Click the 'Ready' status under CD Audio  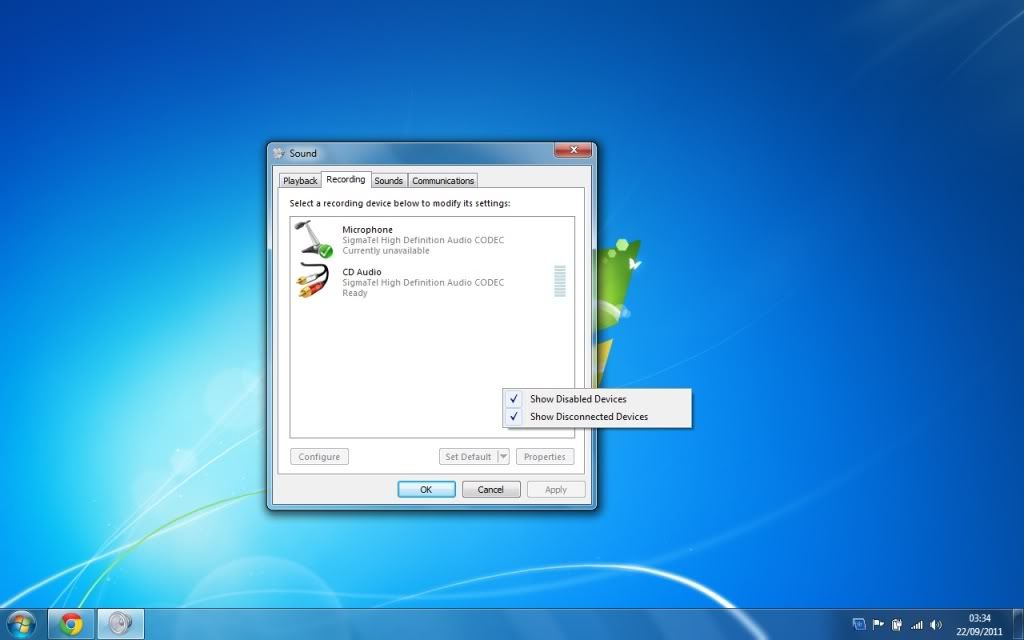click(x=355, y=293)
